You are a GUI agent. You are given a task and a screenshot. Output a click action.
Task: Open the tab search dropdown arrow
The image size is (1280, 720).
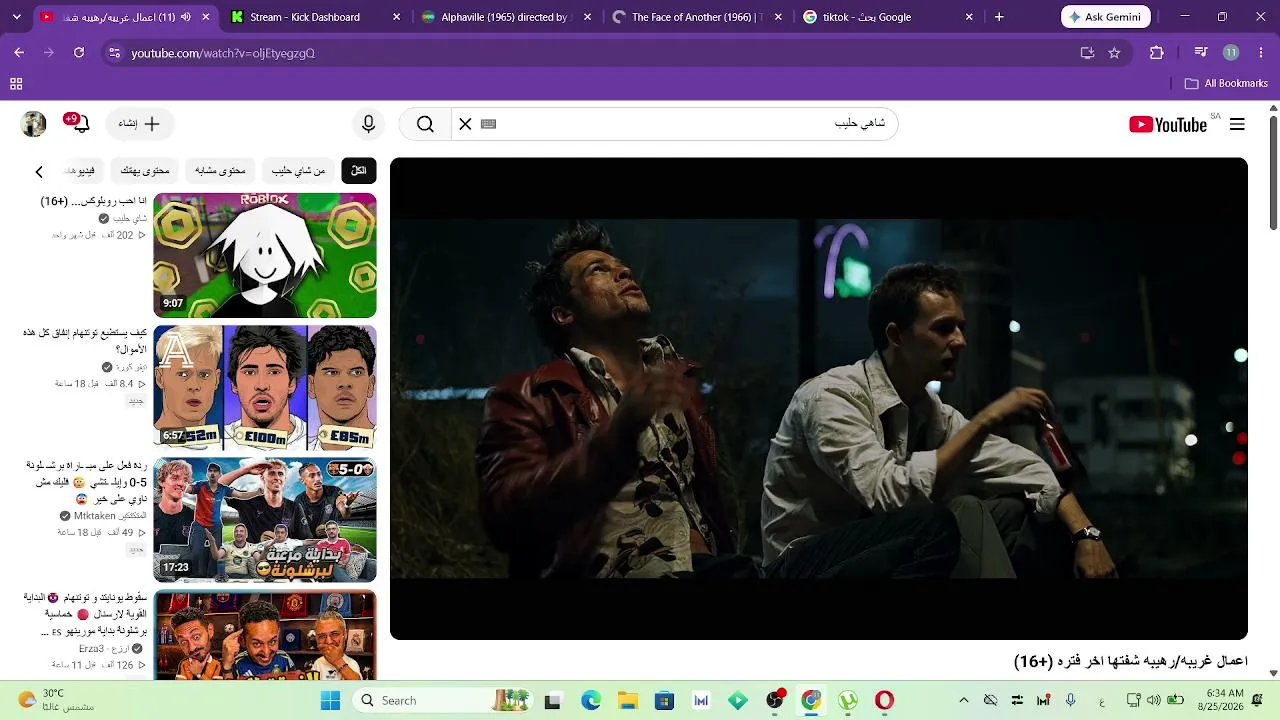point(16,17)
